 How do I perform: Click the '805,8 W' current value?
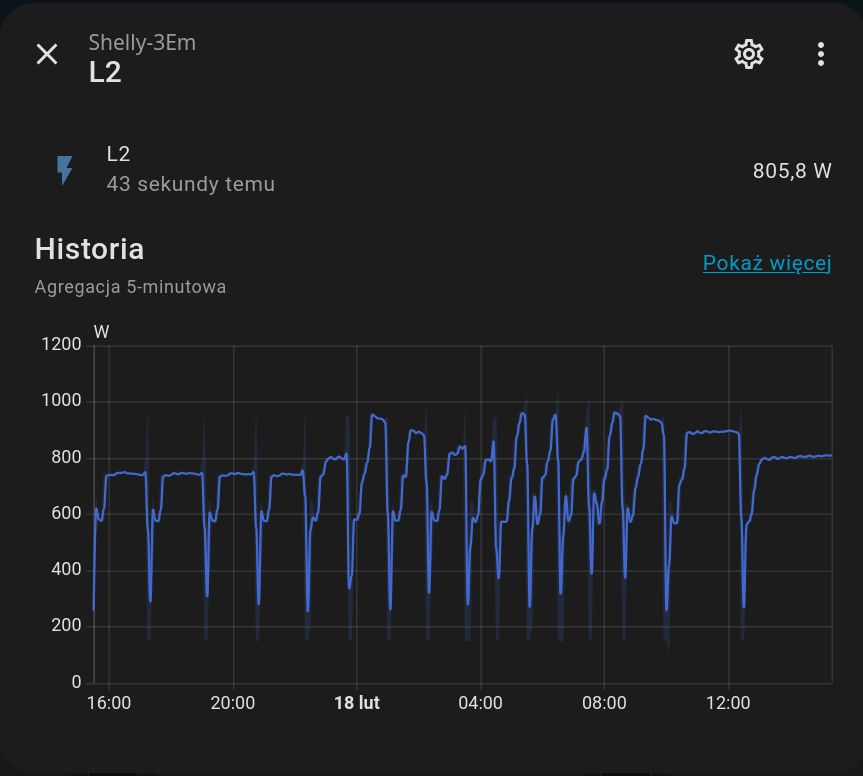coord(792,171)
